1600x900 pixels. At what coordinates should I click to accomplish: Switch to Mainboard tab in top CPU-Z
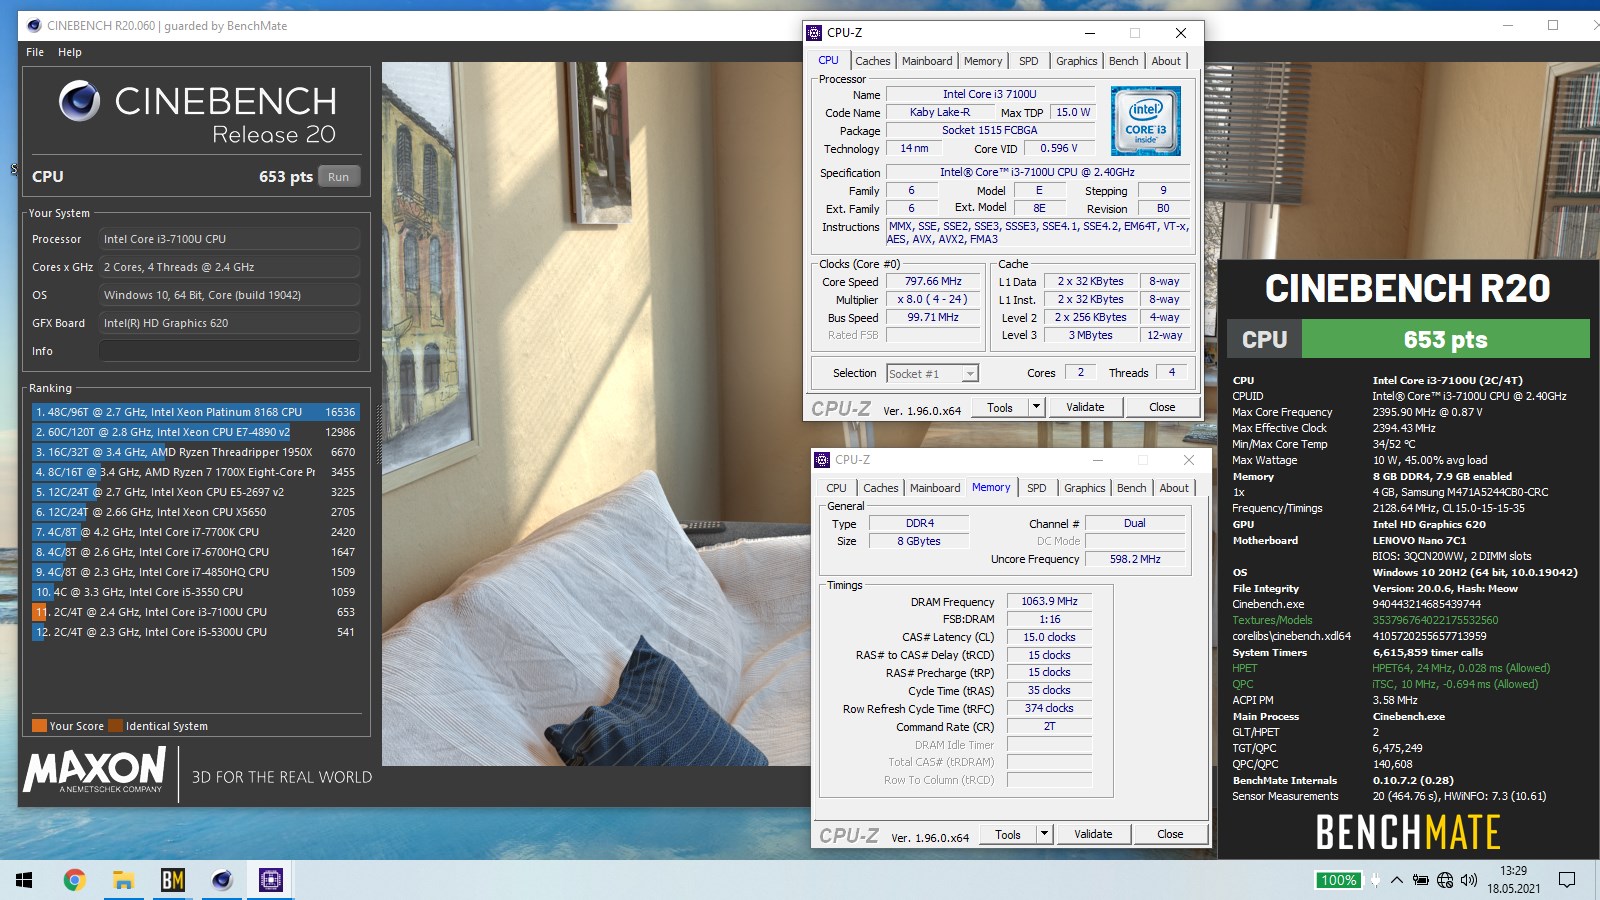click(927, 61)
